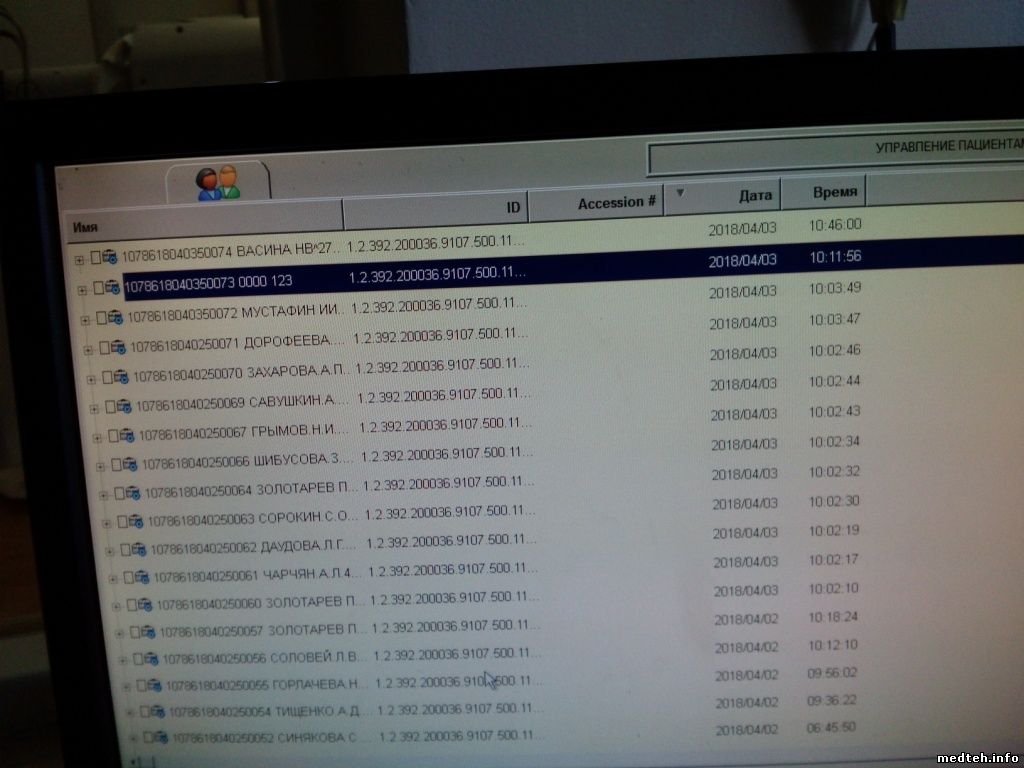
Task: Click the patient icon in СОРОКИН row
Action: [136, 521]
